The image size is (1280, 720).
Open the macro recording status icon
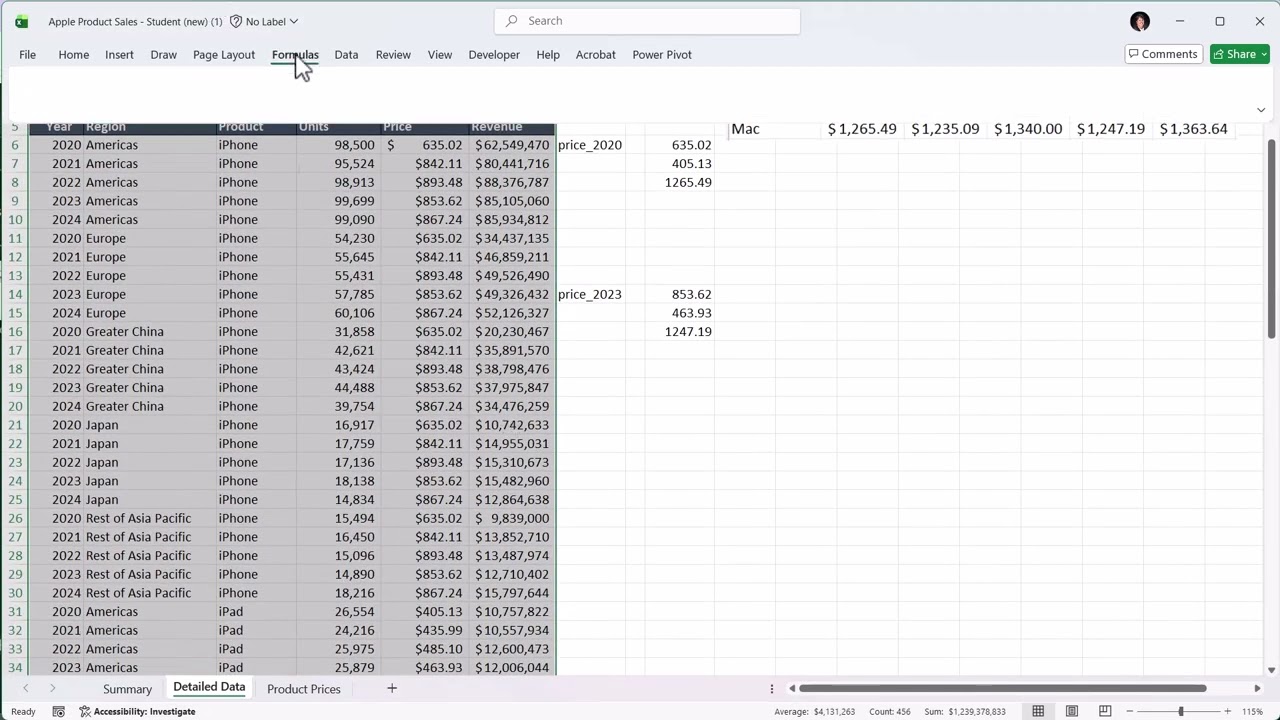[58, 711]
